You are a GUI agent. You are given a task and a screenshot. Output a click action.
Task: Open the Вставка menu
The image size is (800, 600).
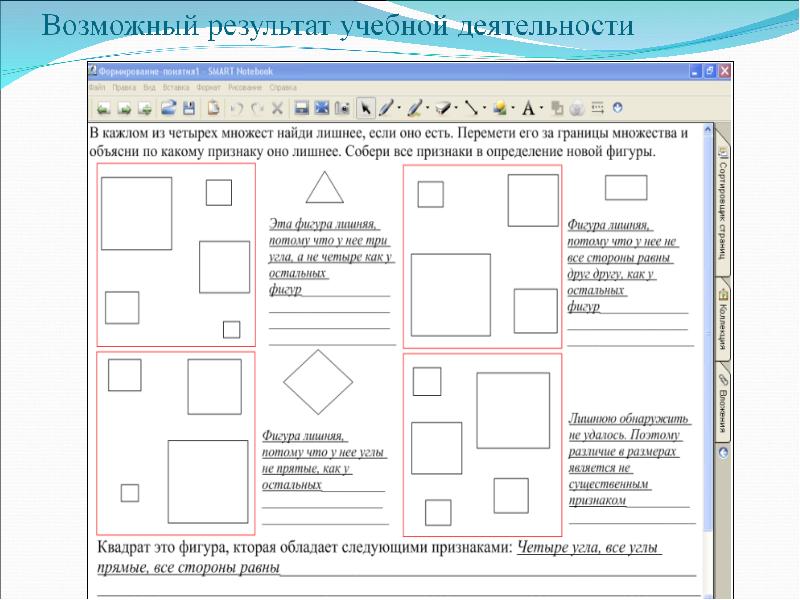(176, 88)
